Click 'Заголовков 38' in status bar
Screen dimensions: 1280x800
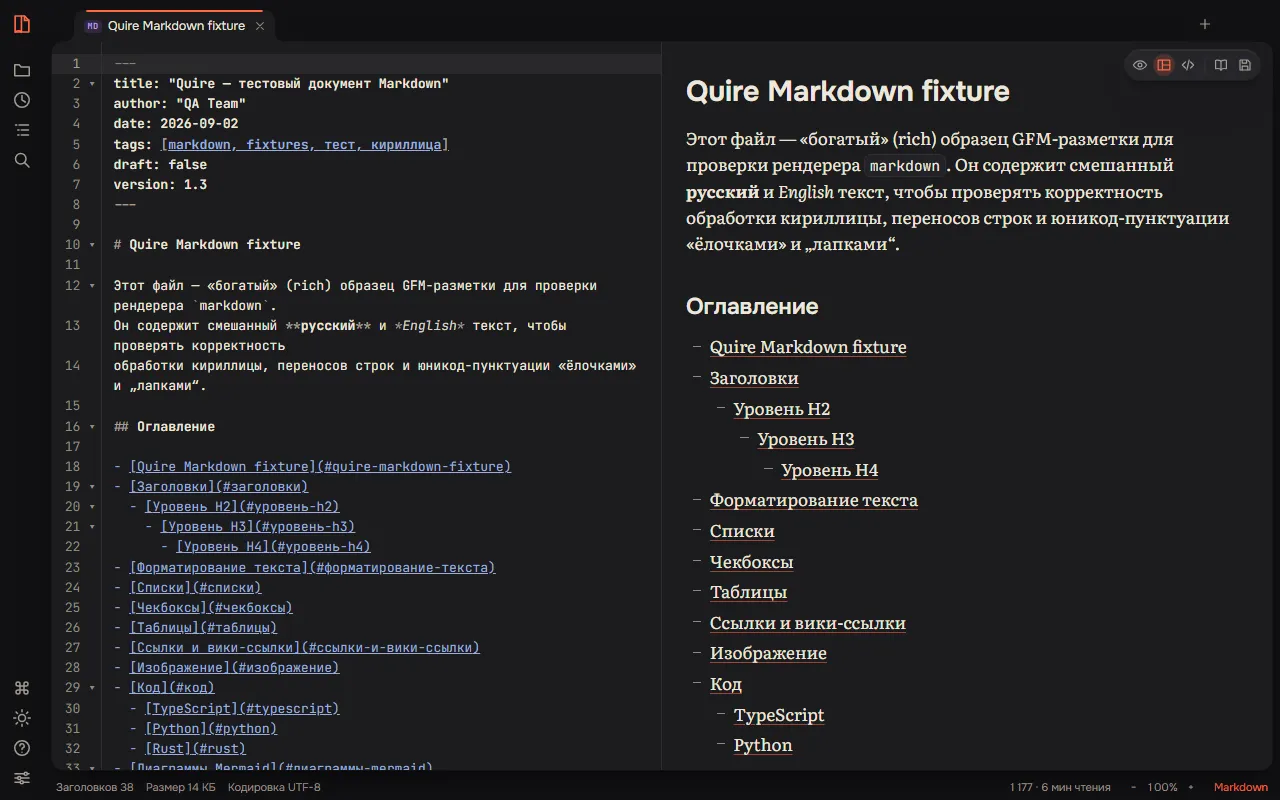(94, 787)
